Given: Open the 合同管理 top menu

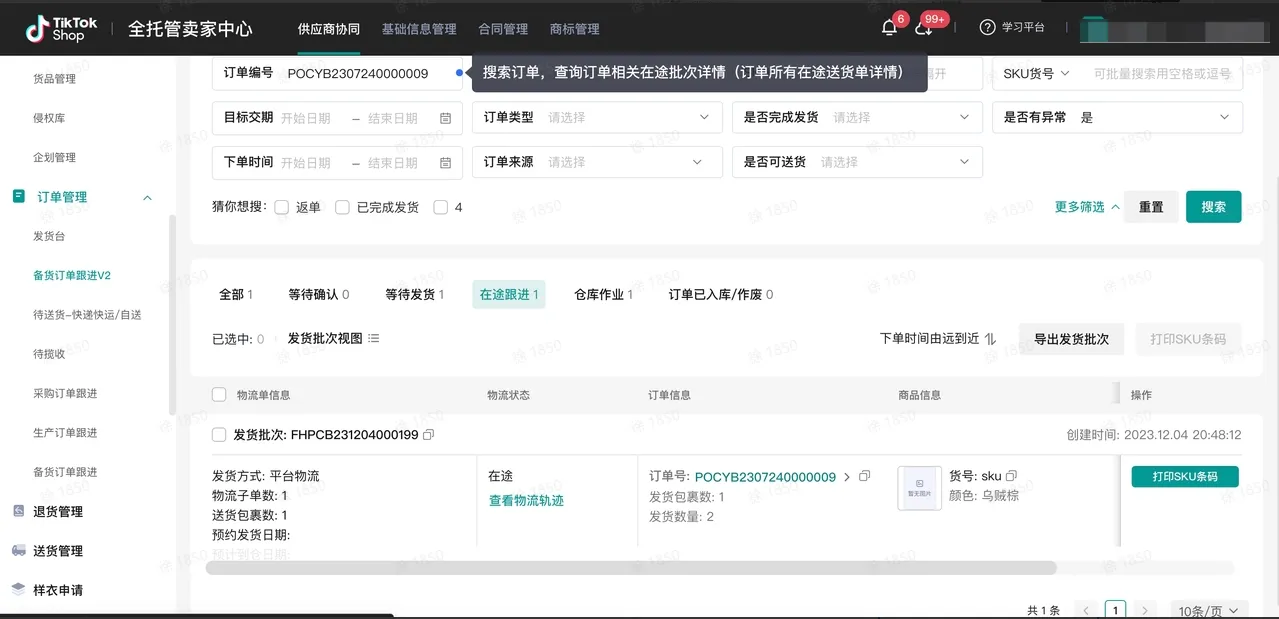Looking at the screenshot, I should [503, 29].
